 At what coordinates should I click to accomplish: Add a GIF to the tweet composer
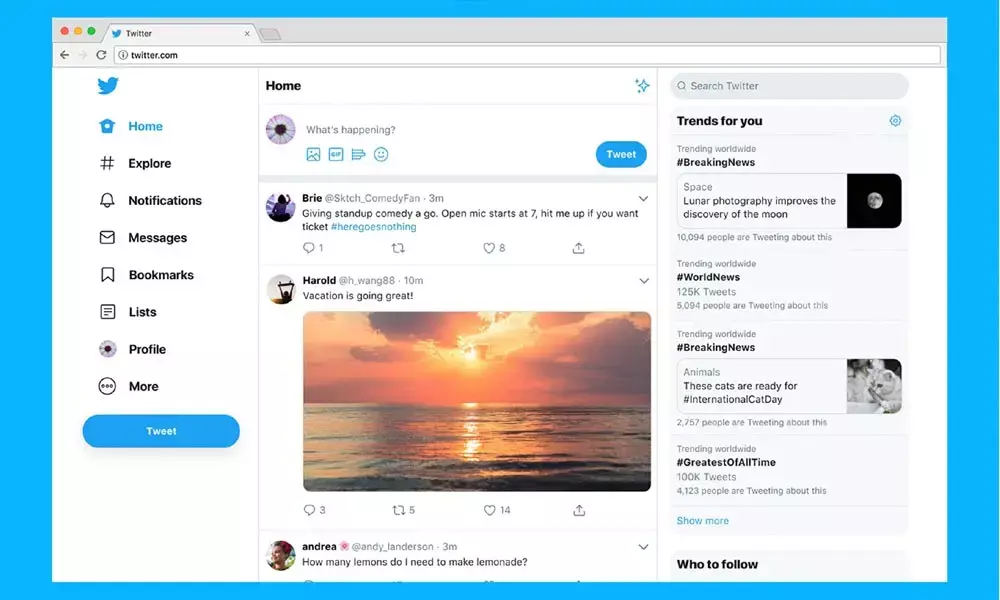[335, 154]
